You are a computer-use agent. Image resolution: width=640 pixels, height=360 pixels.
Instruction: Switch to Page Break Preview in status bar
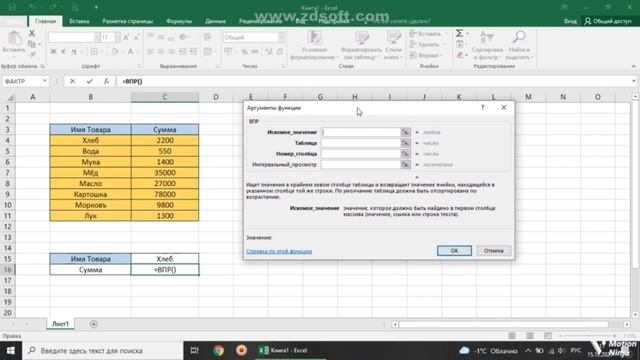(x=548, y=336)
